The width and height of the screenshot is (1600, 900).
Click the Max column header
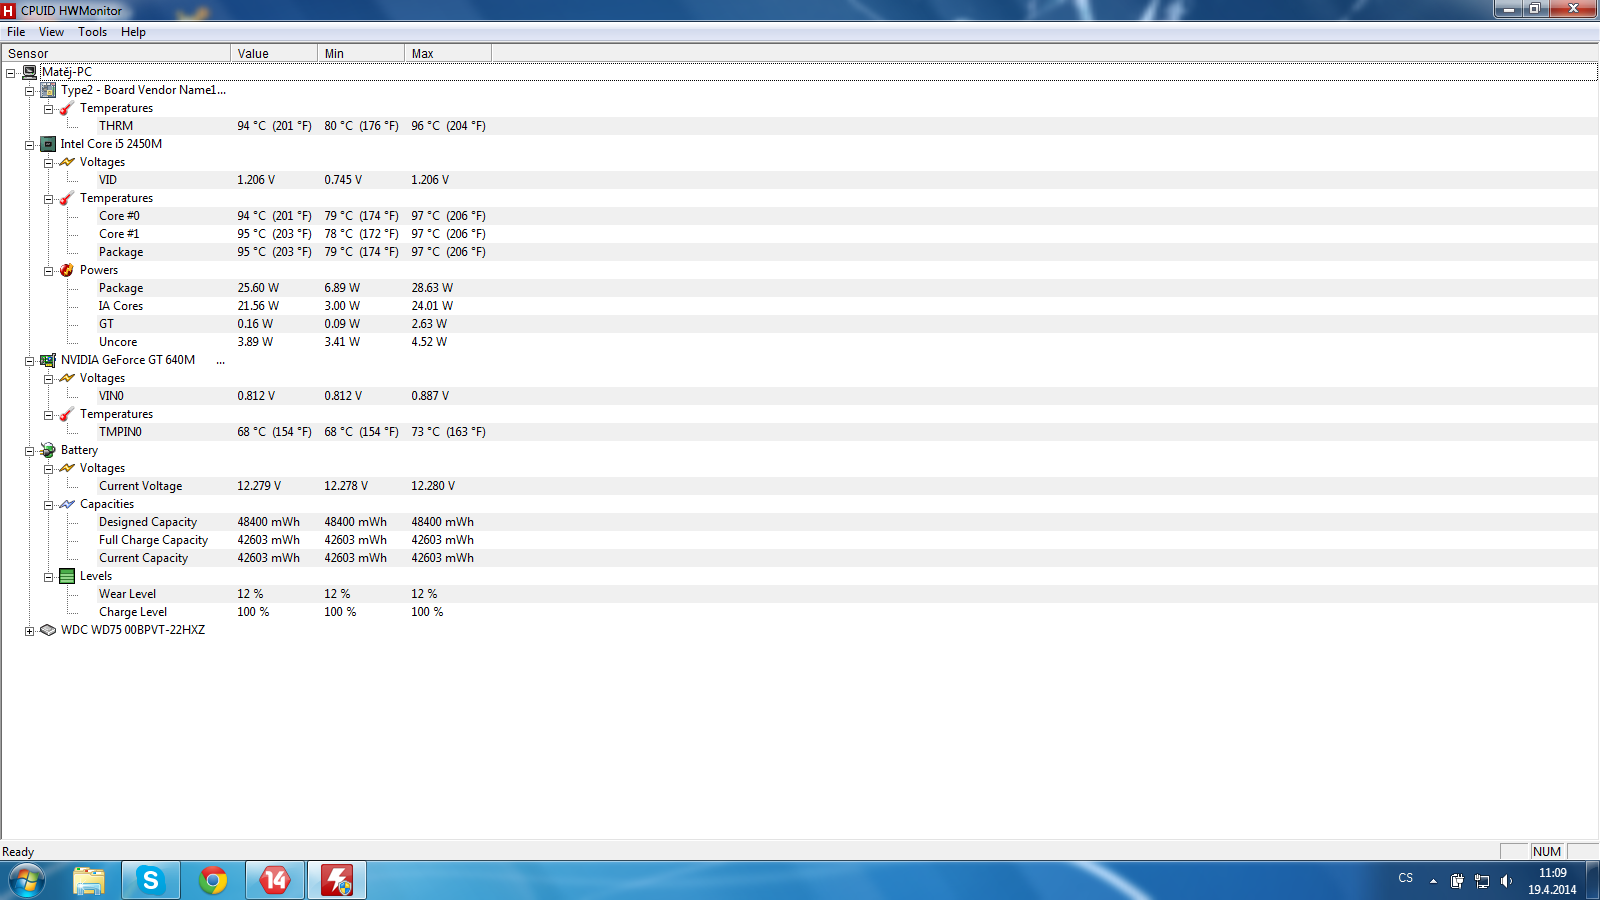point(448,53)
